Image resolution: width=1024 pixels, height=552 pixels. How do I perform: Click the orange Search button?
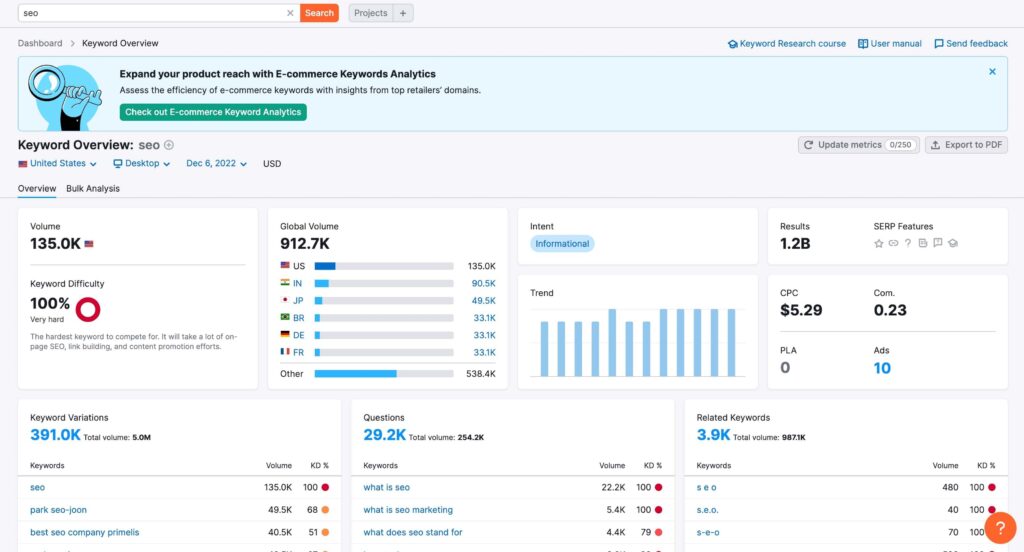(319, 13)
